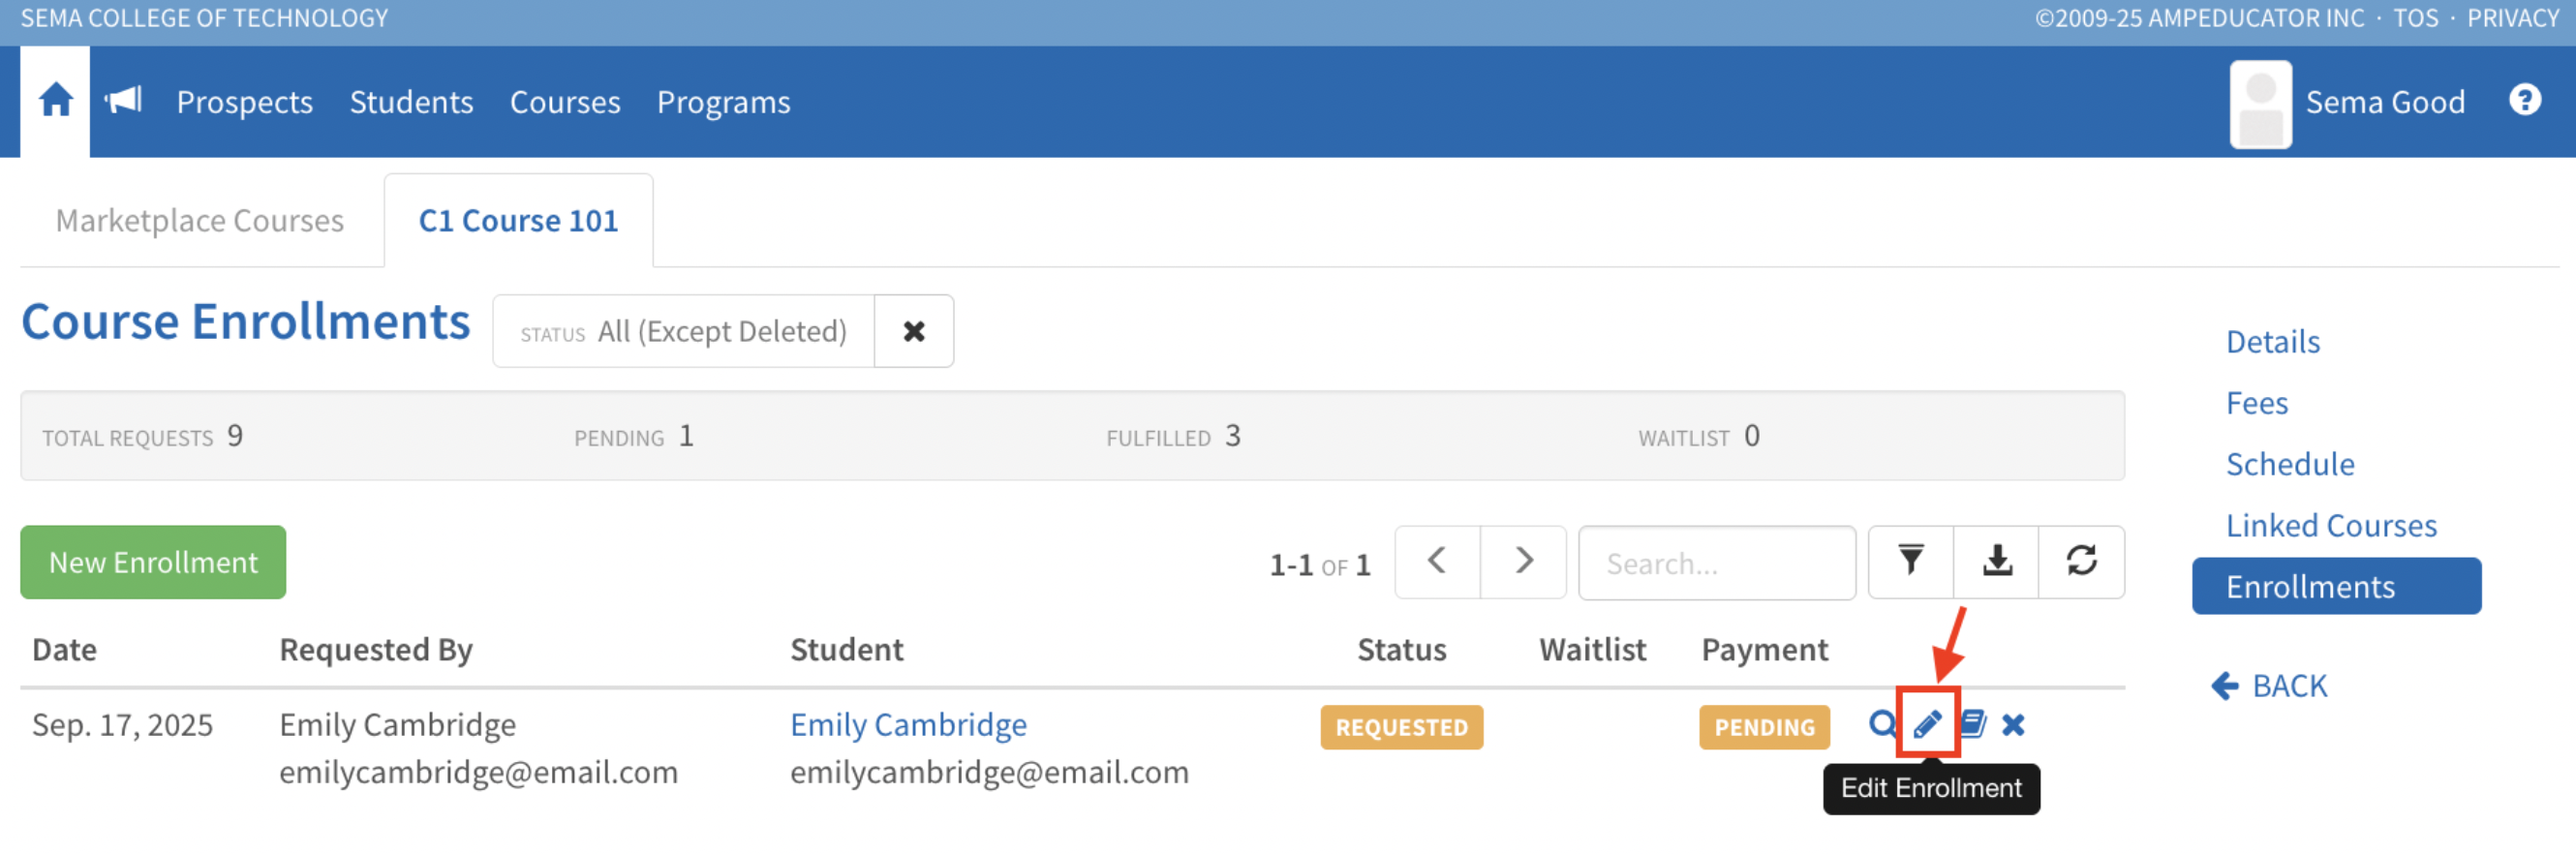Click the magnifier icon in enrollment row
2576x854 pixels.
pyautogui.click(x=1881, y=724)
